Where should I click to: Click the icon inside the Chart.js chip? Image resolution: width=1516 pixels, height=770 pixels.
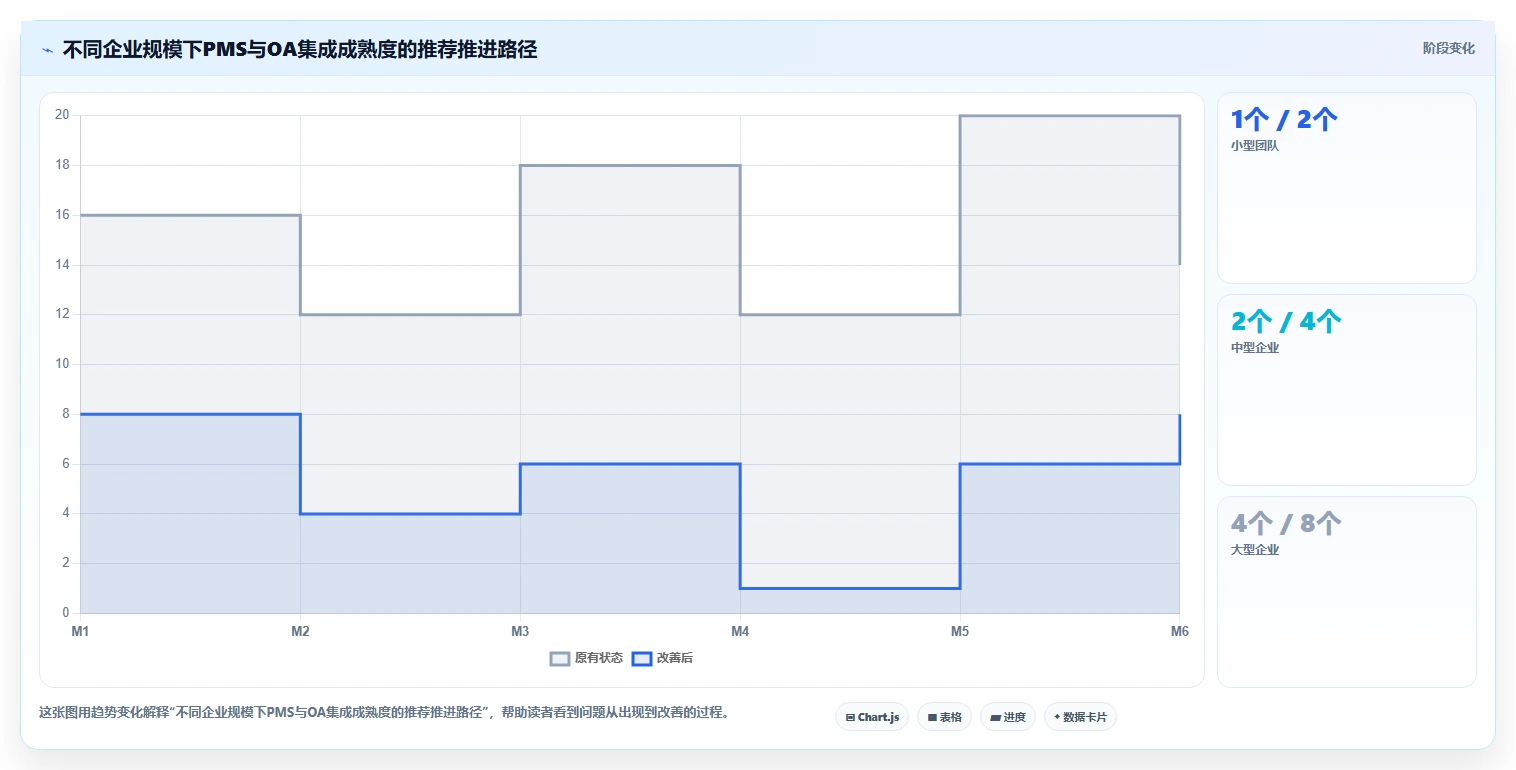(x=850, y=717)
